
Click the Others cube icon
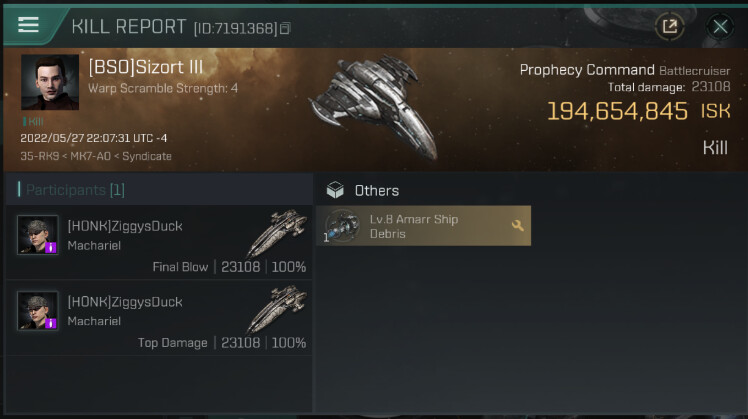click(x=335, y=190)
